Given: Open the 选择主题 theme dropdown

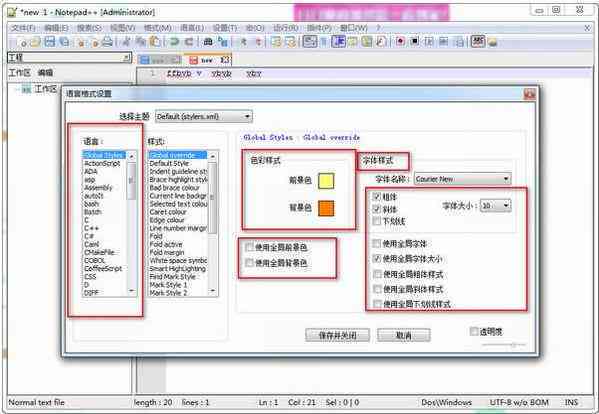Looking at the screenshot, I should pos(204,116).
